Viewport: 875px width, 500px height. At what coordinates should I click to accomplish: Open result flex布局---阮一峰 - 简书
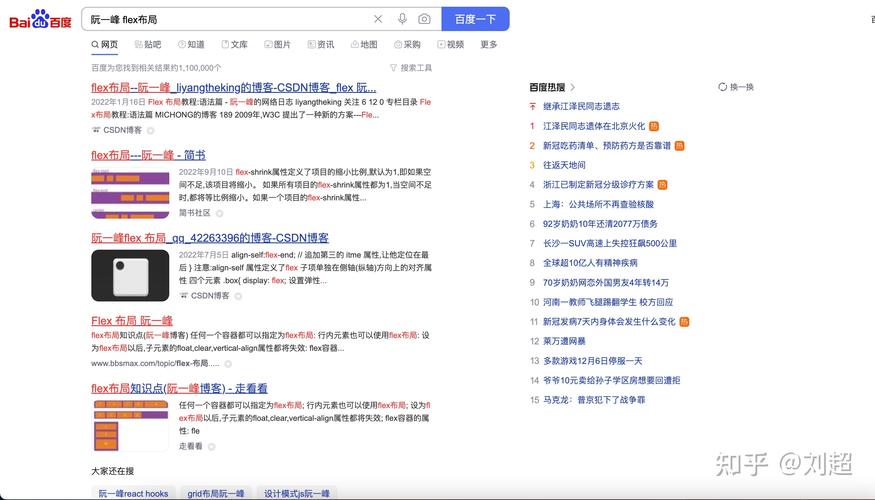click(x=148, y=155)
